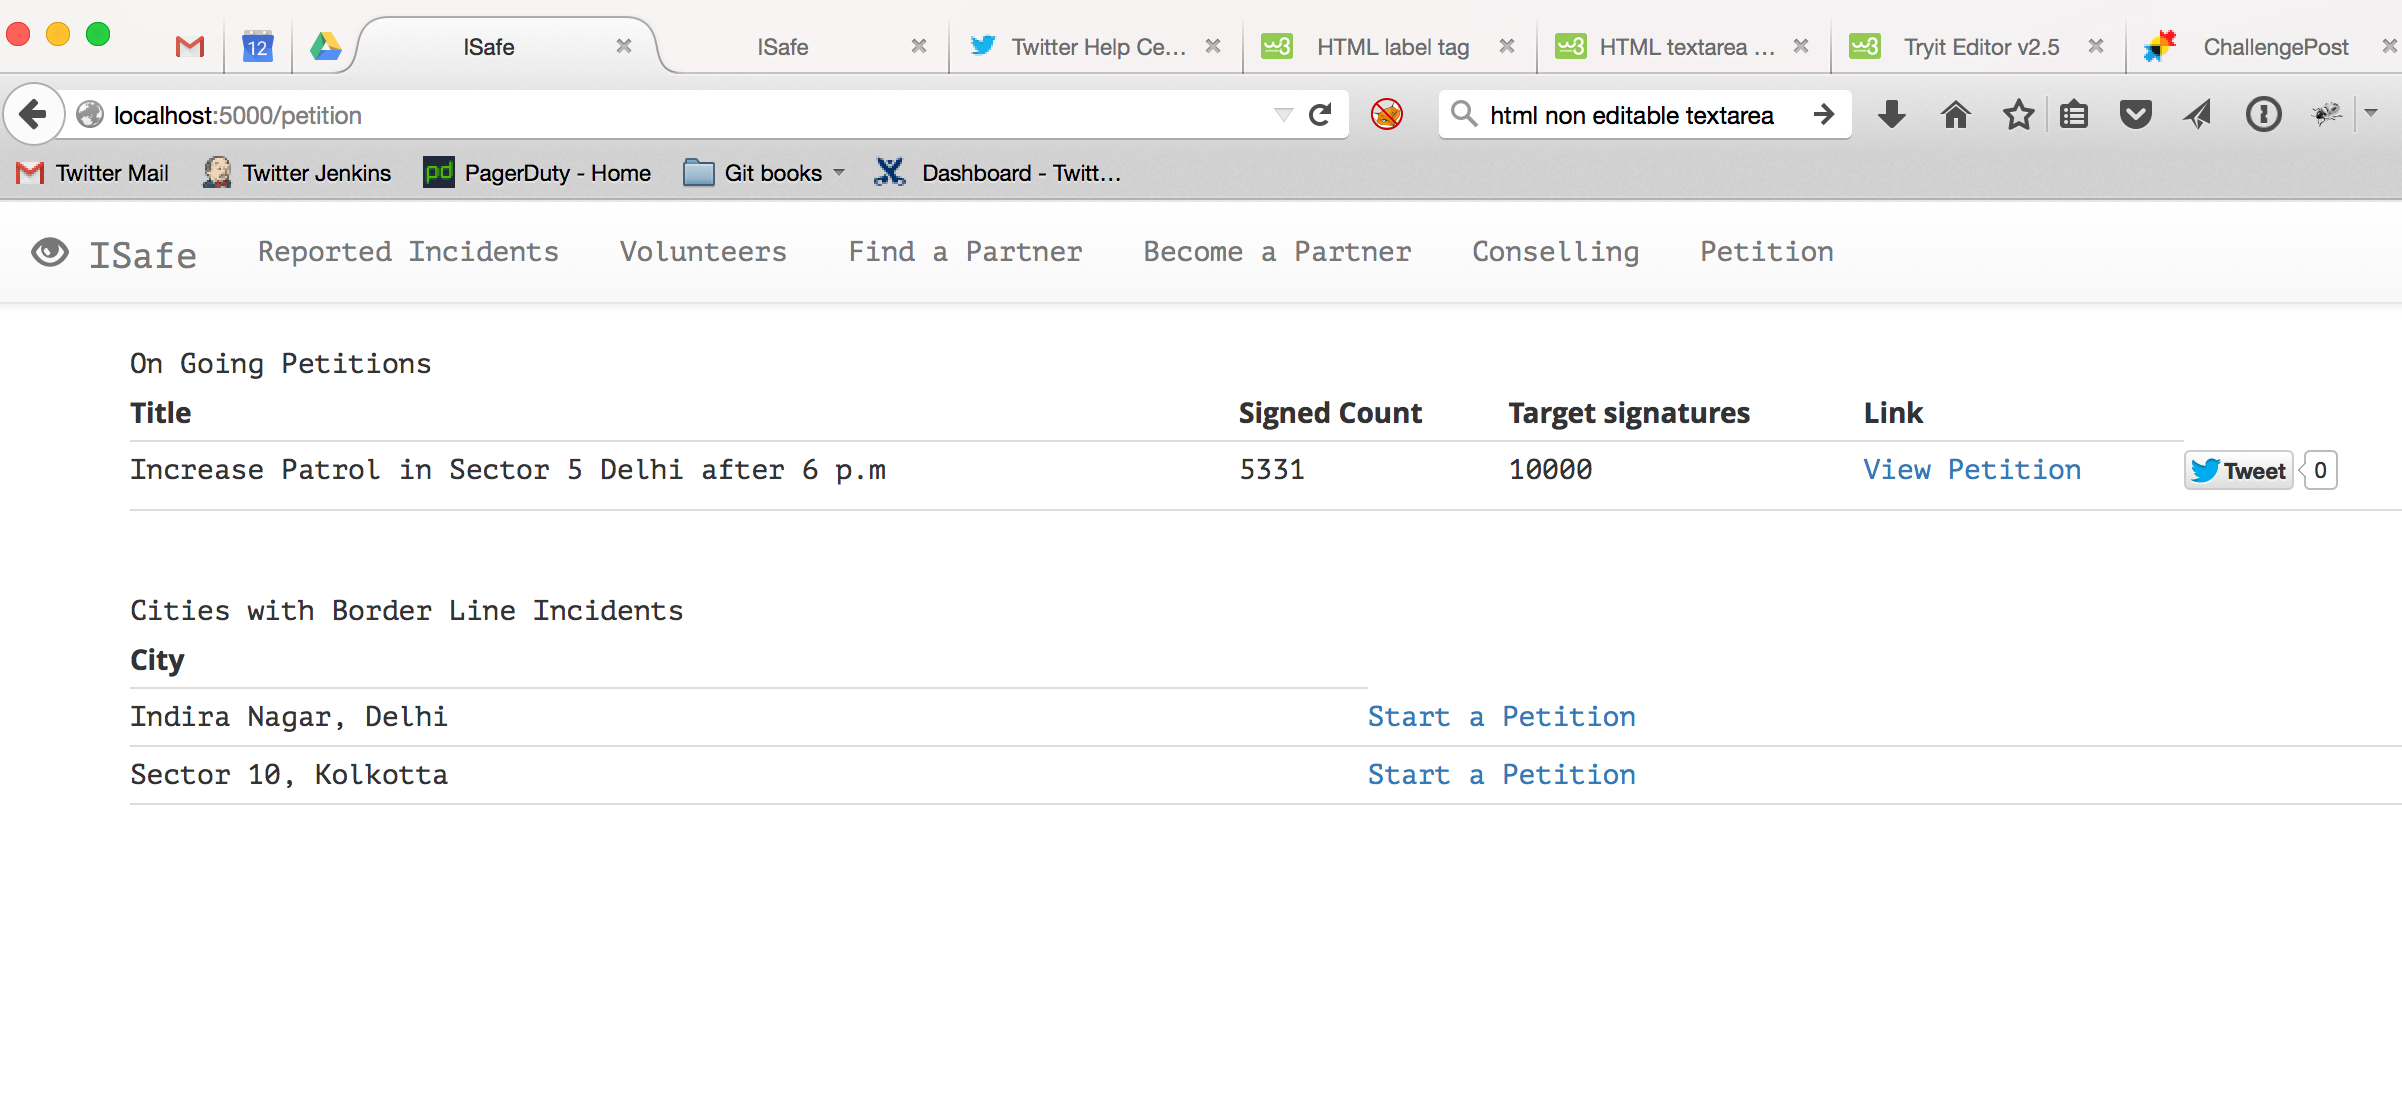Close the Twitter Help Center tab
Image resolution: width=2402 pixels, height=1112 pixels.
1213,46
